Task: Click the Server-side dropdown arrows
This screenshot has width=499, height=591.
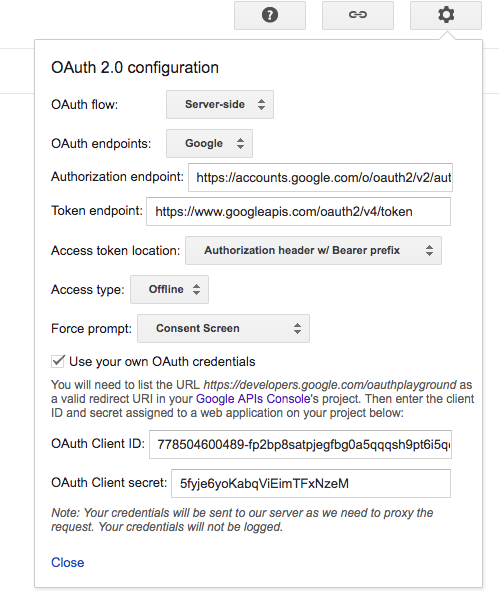Action: (261, 104)
